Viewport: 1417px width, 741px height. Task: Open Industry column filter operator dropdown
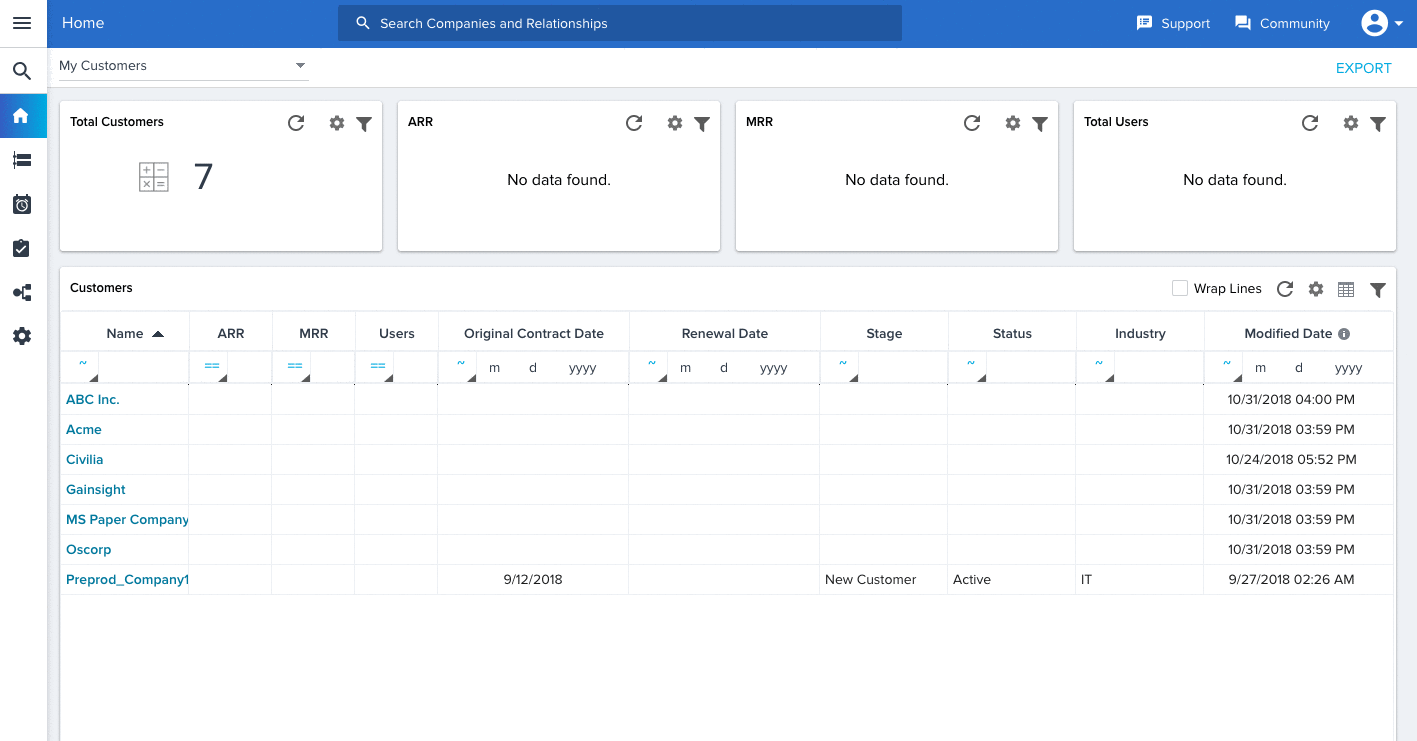1098,367
